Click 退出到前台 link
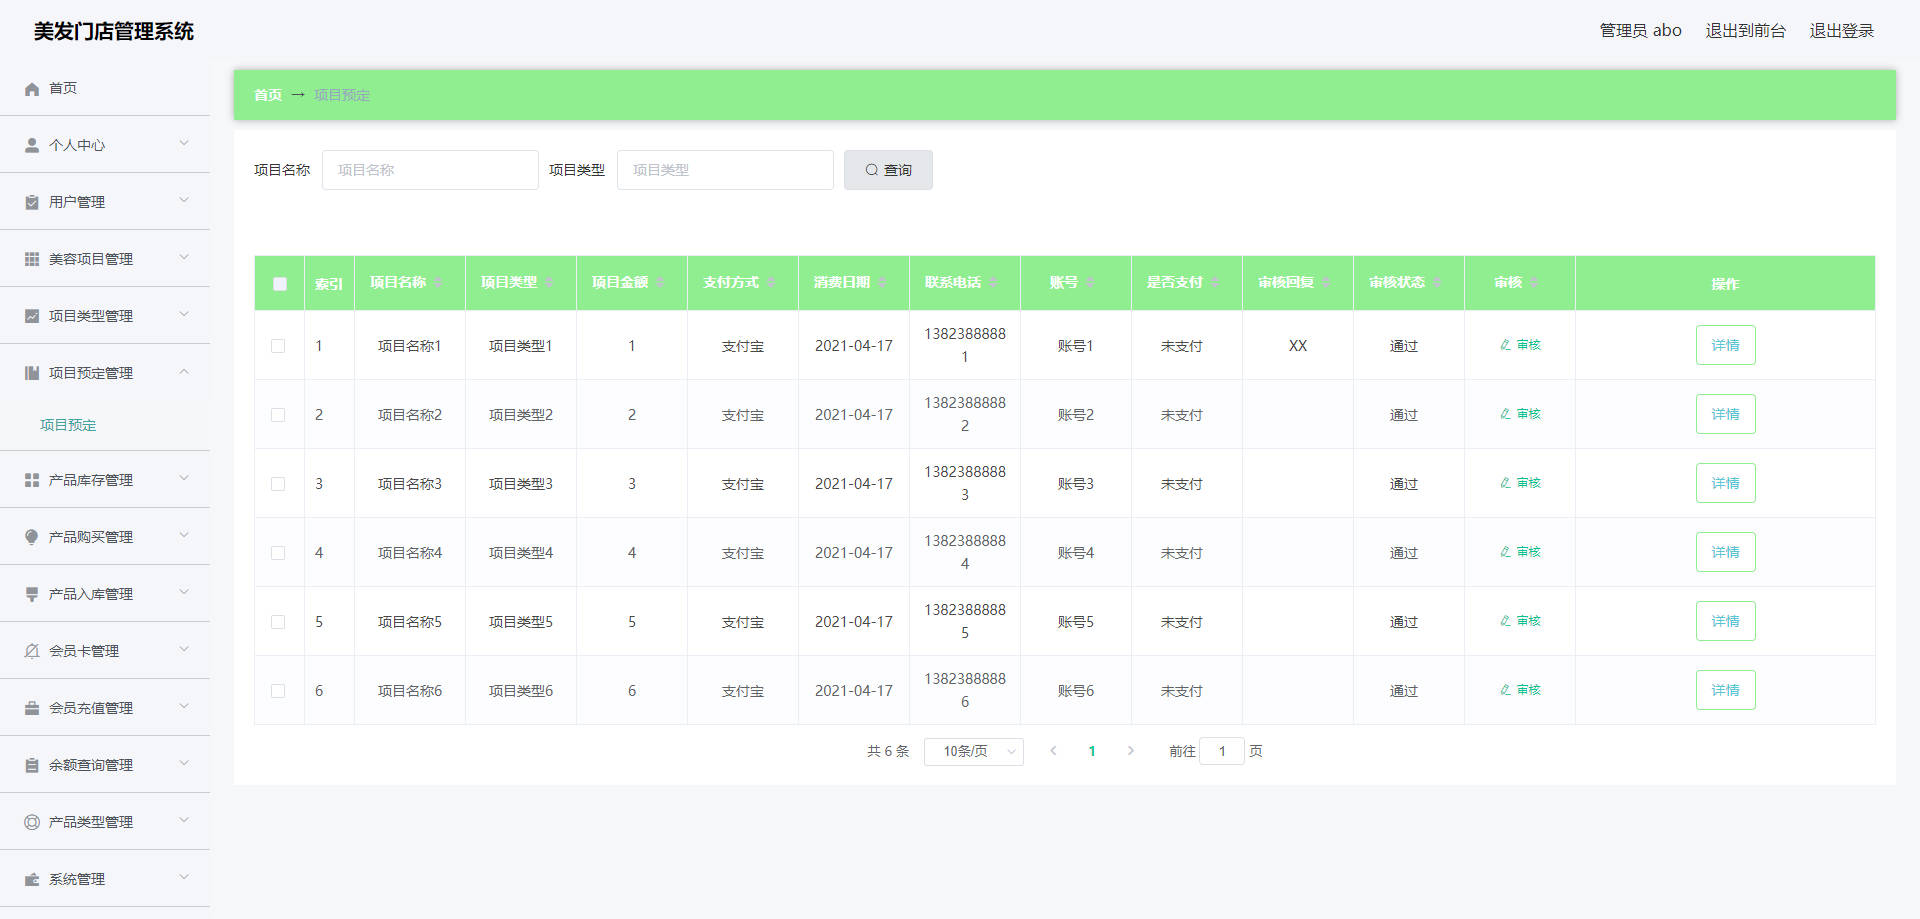 (1745, 31)
